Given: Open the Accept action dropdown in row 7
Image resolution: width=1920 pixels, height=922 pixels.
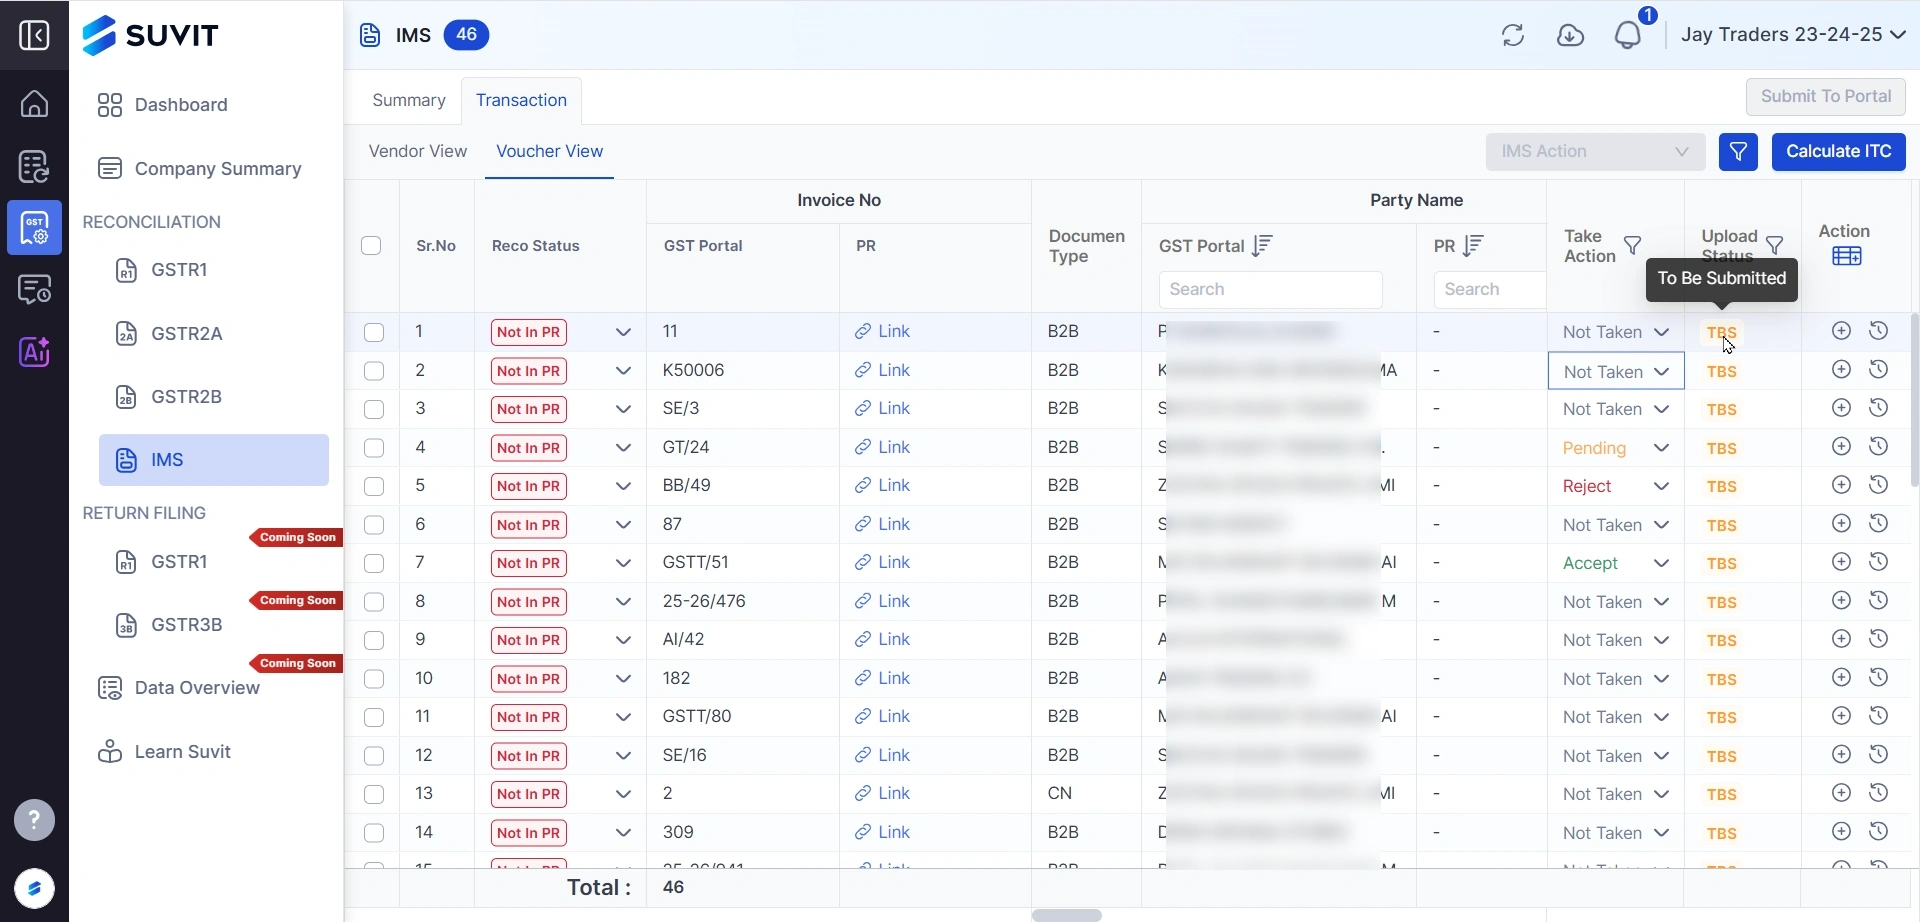Looking at the screenshot, I should (1616, 563).
